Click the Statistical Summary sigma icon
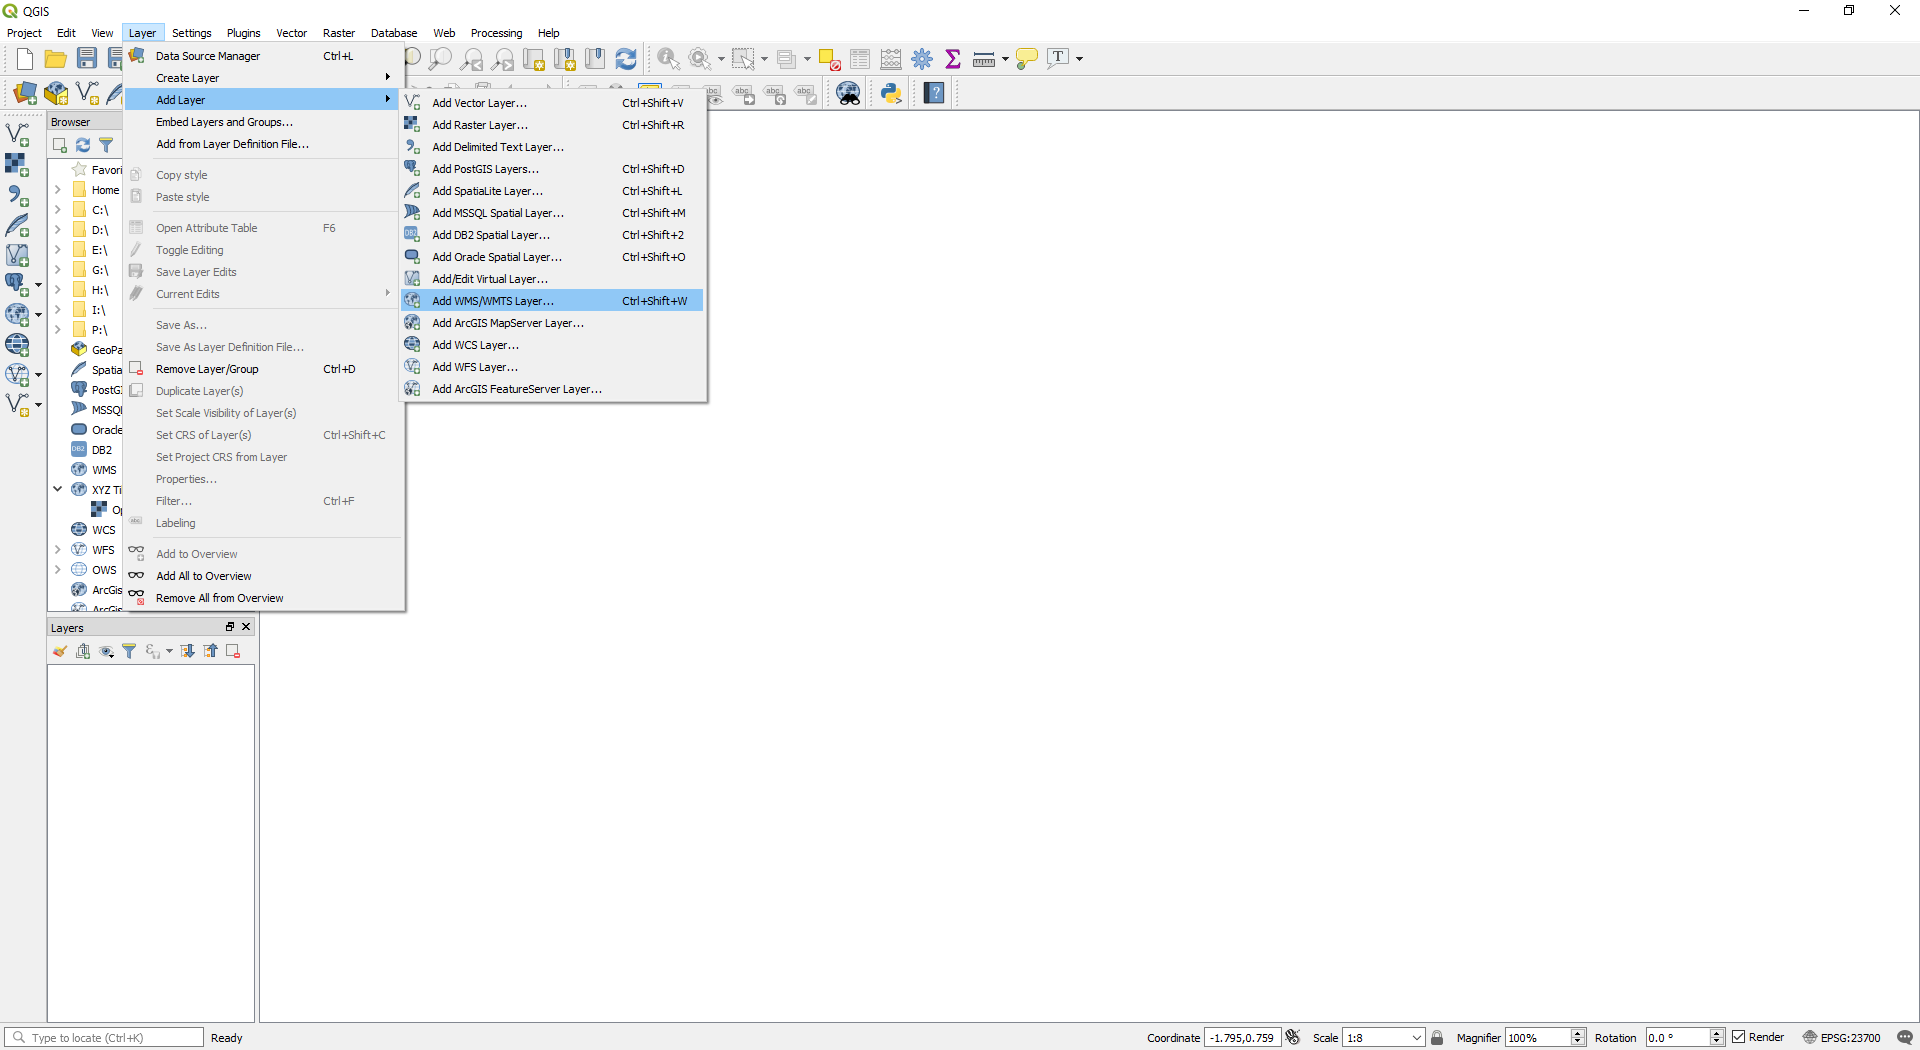 tap(953, 59)
